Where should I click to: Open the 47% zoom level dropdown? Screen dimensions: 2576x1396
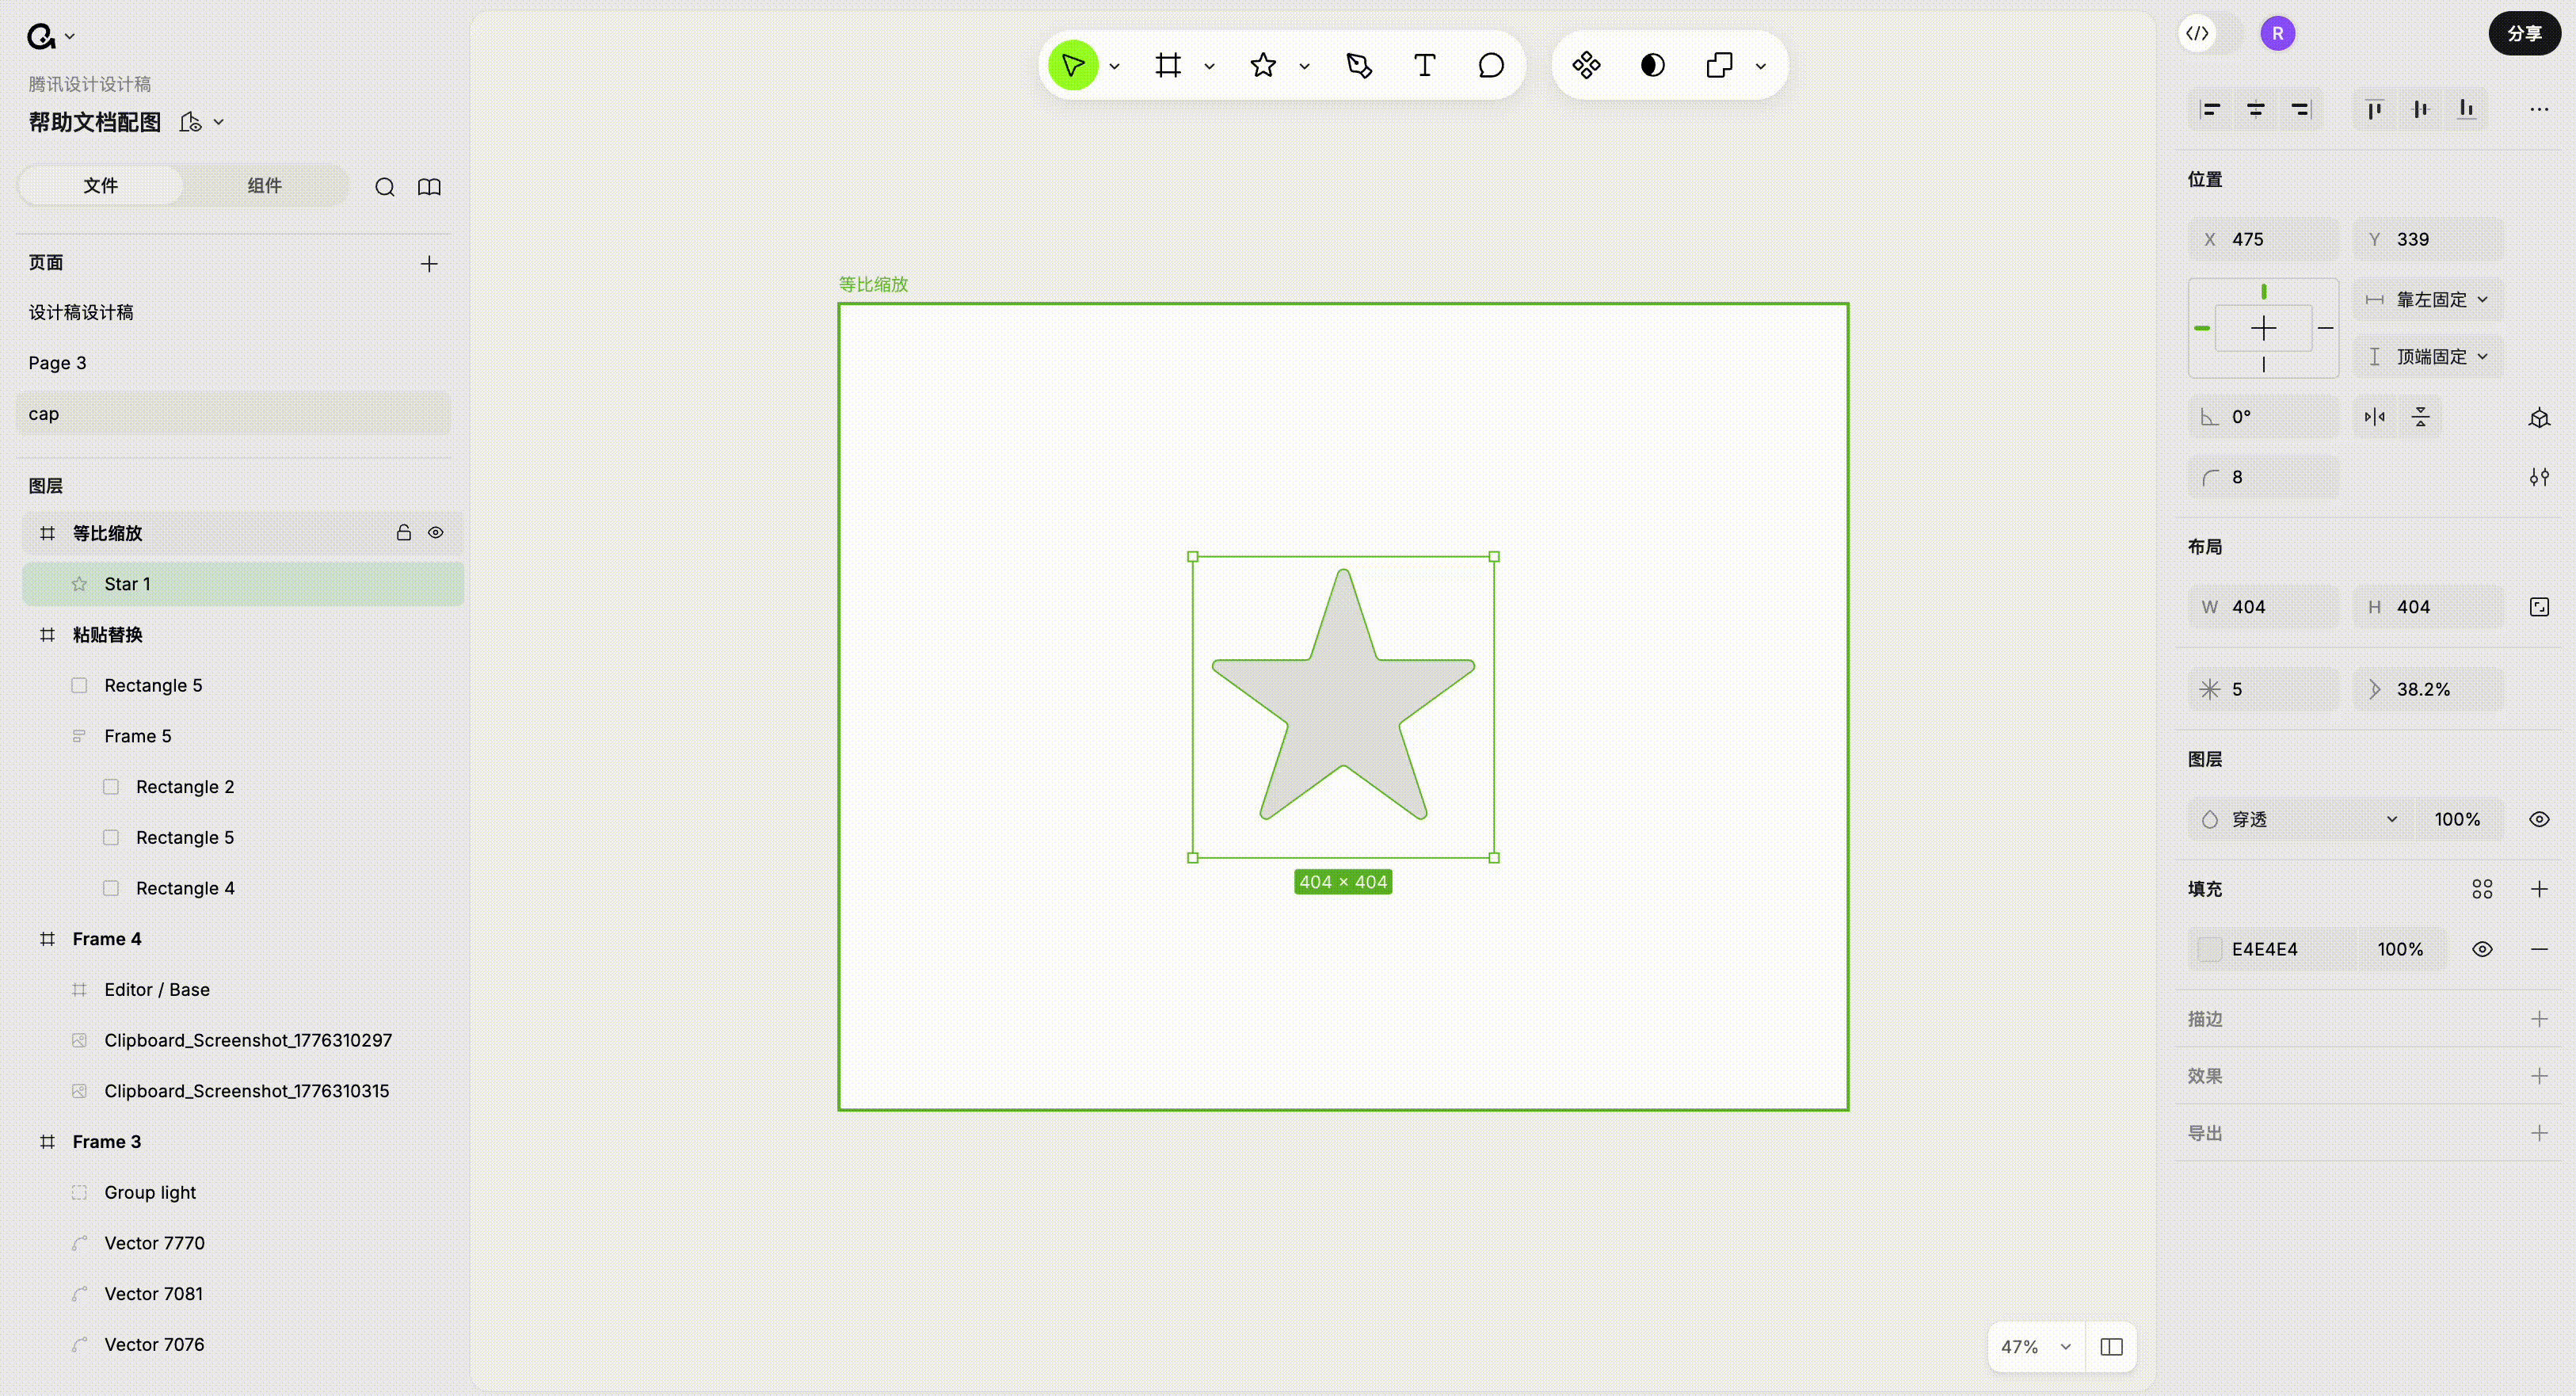click(x=2034, y=1347)
